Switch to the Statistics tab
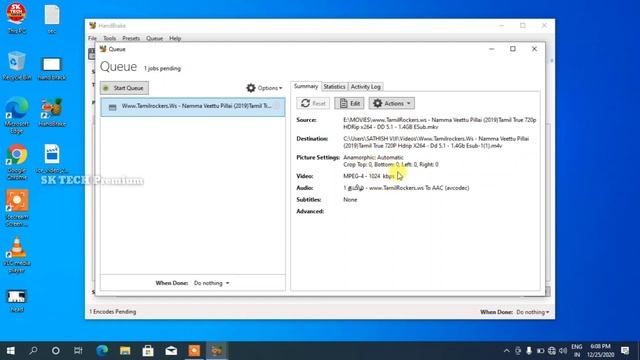This screenshot has height=360, width=640. click(334, 87)
